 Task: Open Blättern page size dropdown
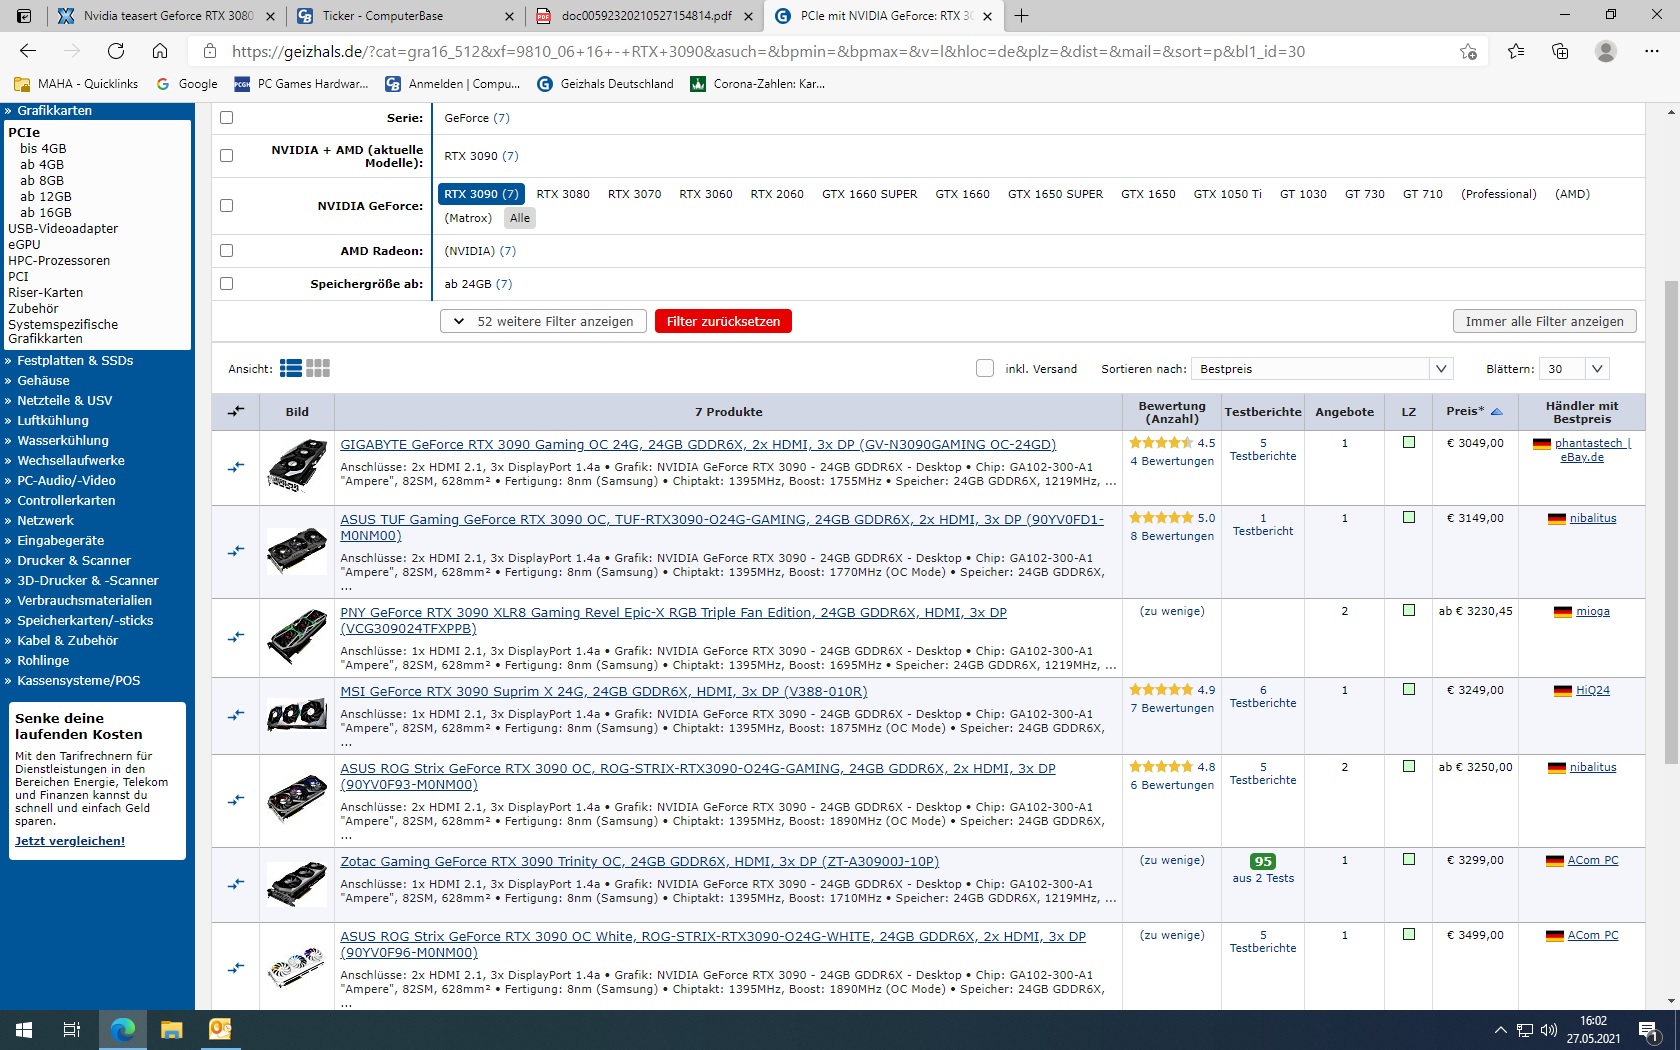[1574, 368]
